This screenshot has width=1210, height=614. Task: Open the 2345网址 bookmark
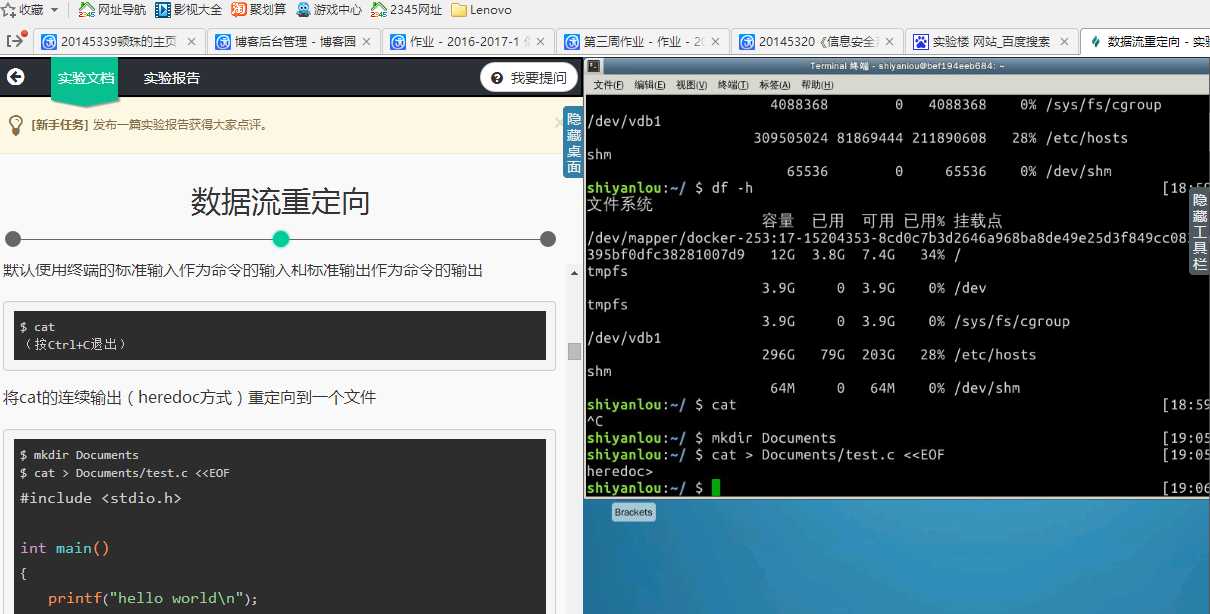click(406, 10)
